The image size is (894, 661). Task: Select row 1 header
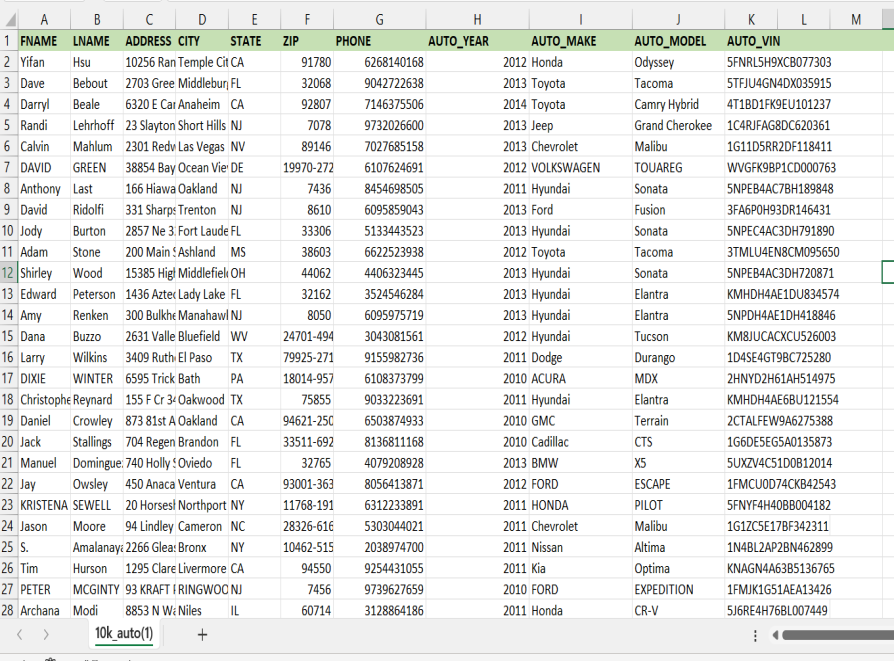9,41
